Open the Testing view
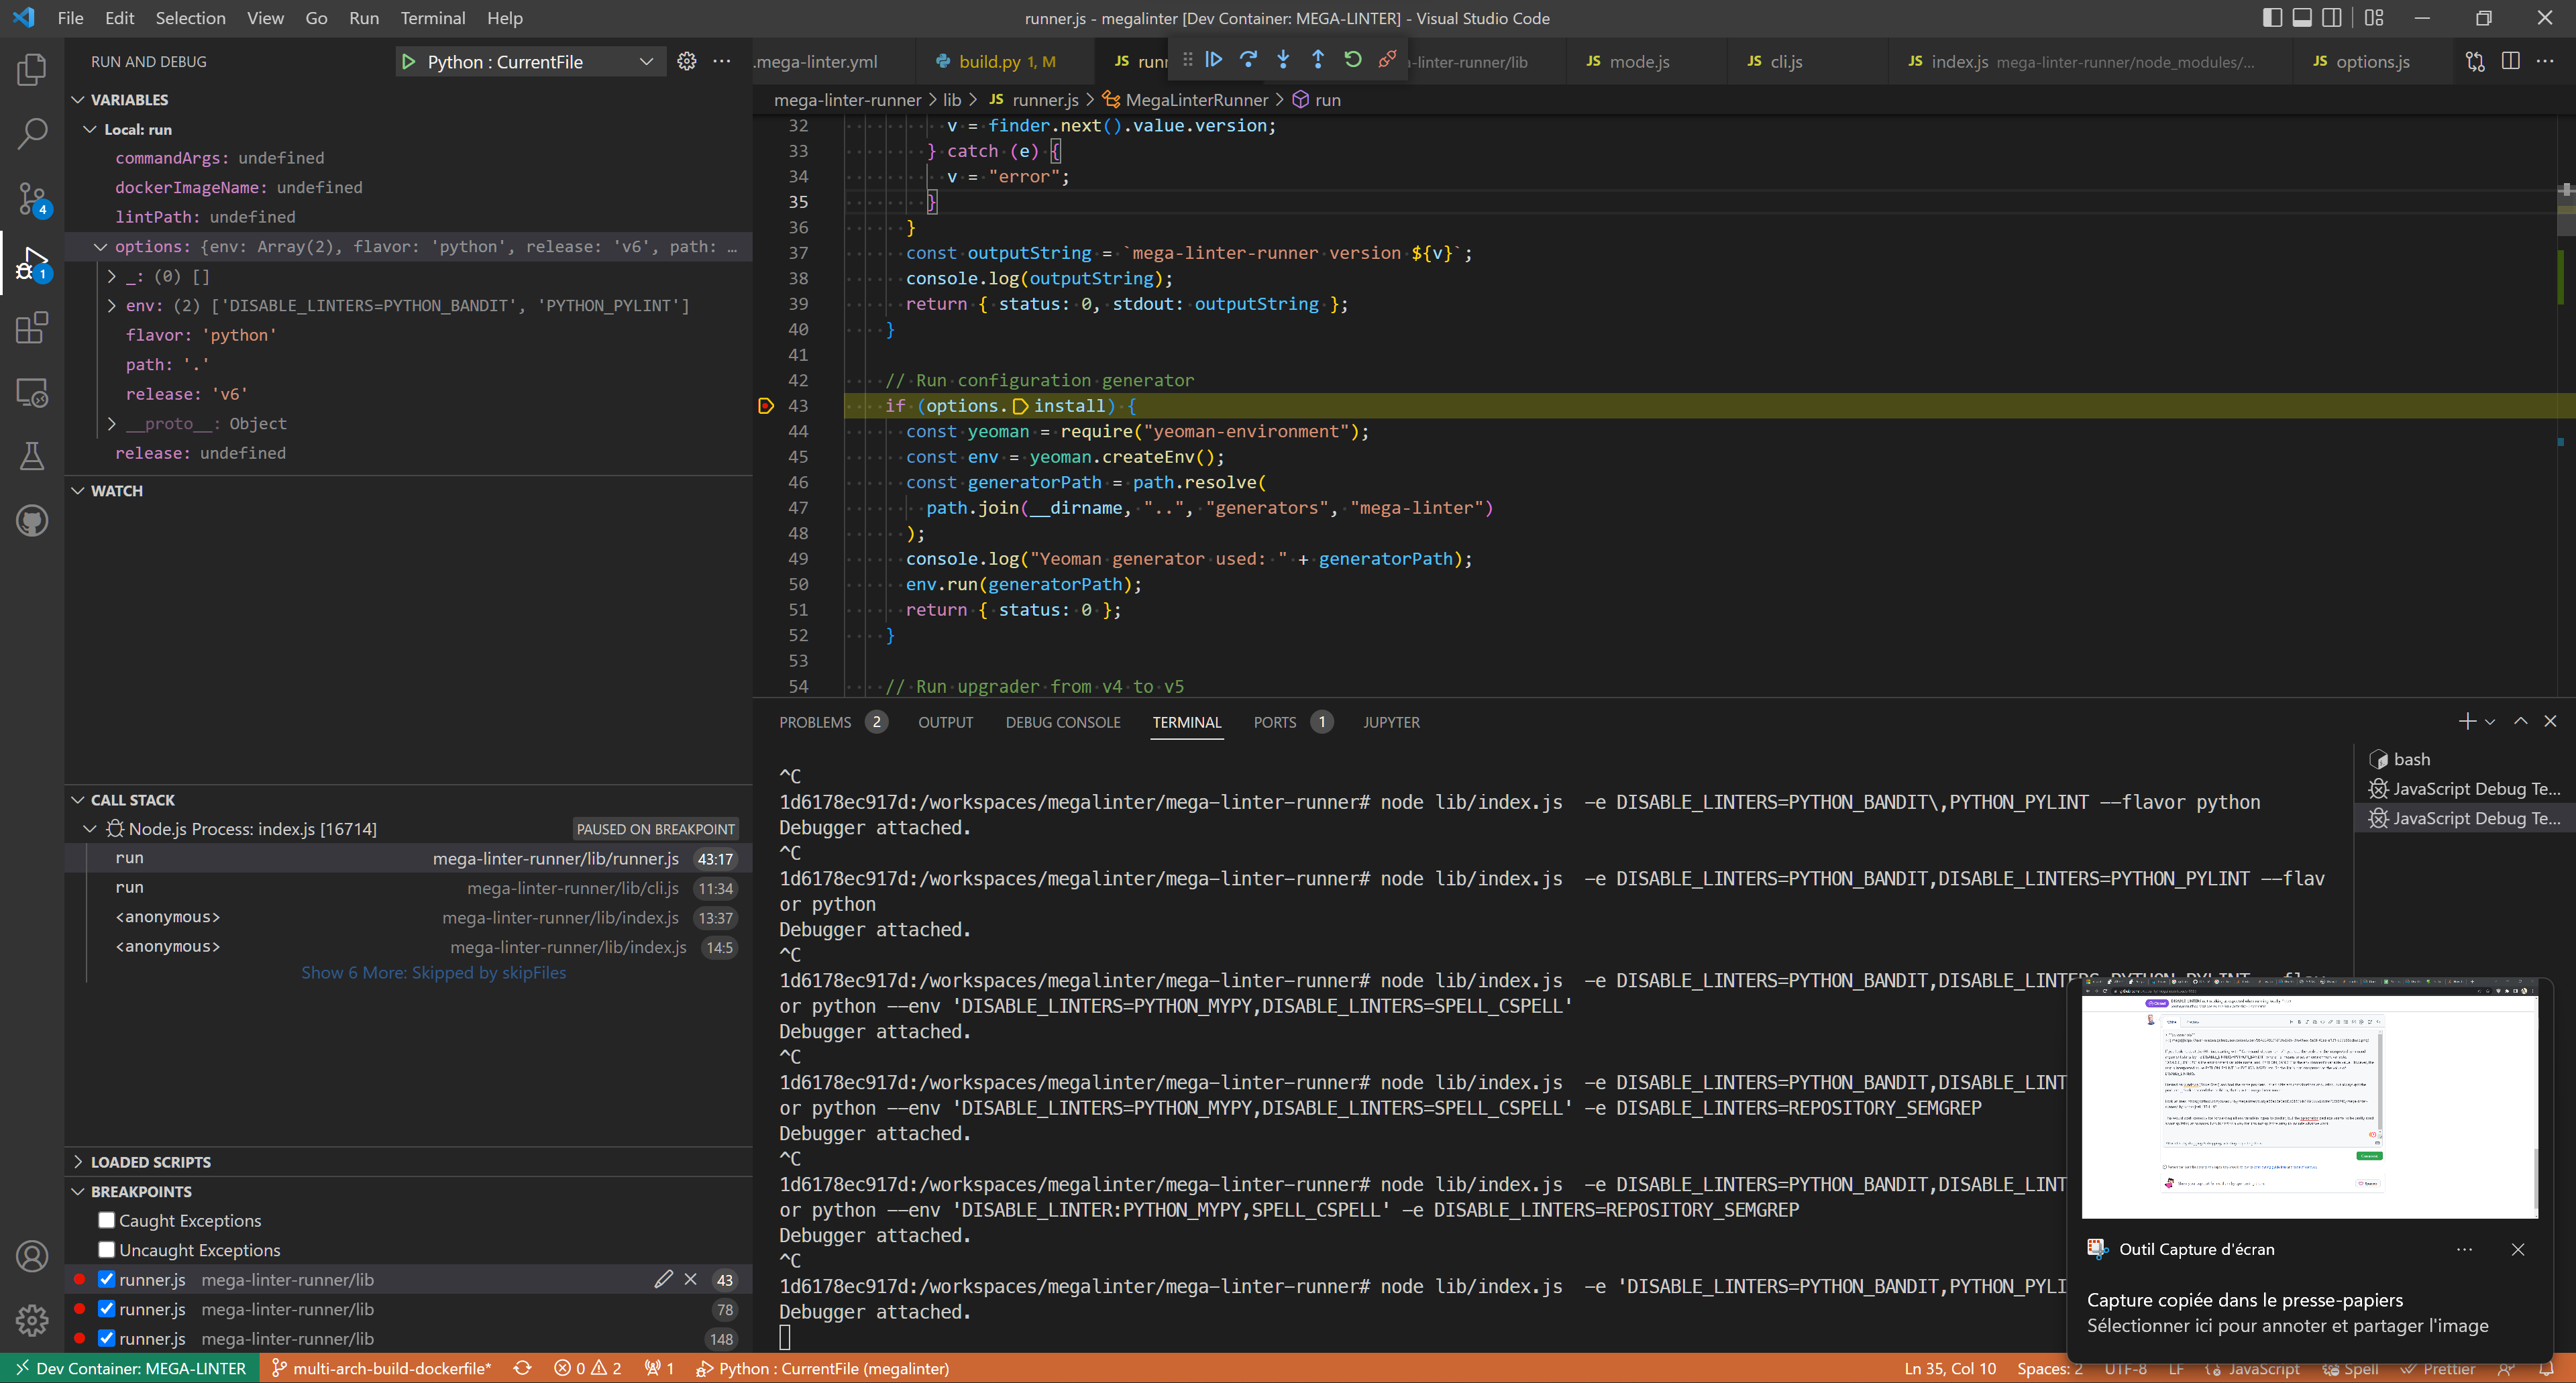The height and width of the screenshot is (1383, 2576). (31, 457)
